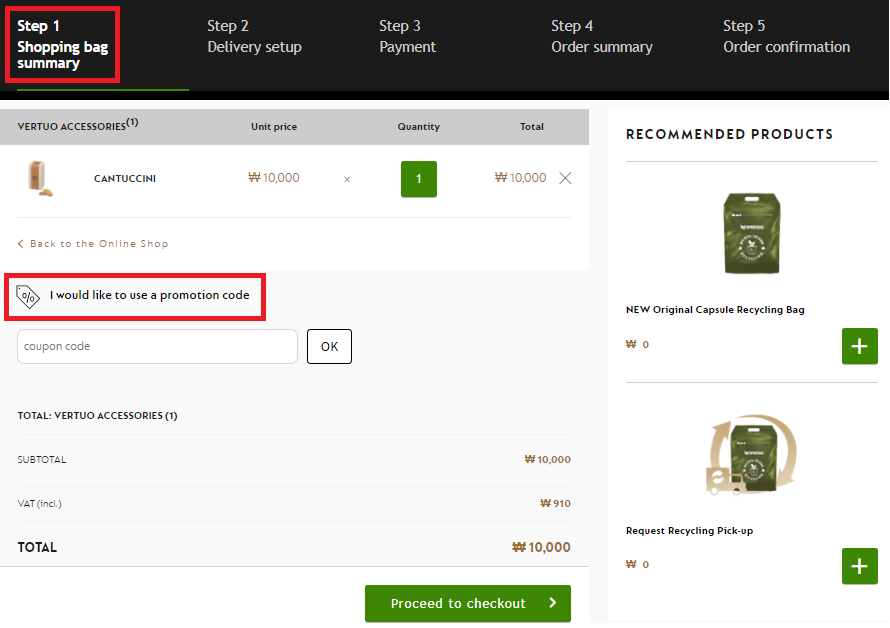
Task: Add Request Recycling Pick-up with plus icon
Action: coord(859,566)
